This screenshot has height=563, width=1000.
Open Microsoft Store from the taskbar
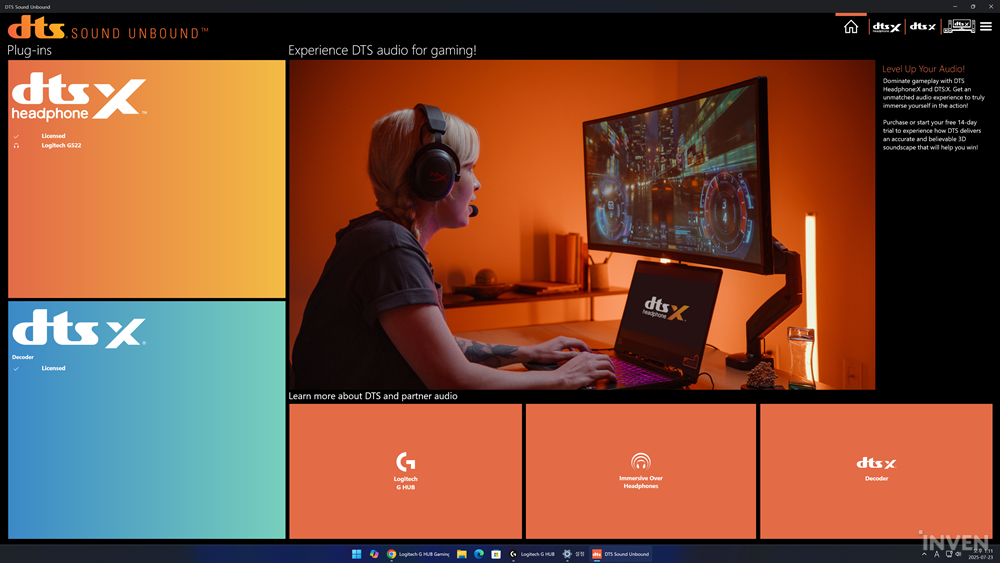(496, 554)
